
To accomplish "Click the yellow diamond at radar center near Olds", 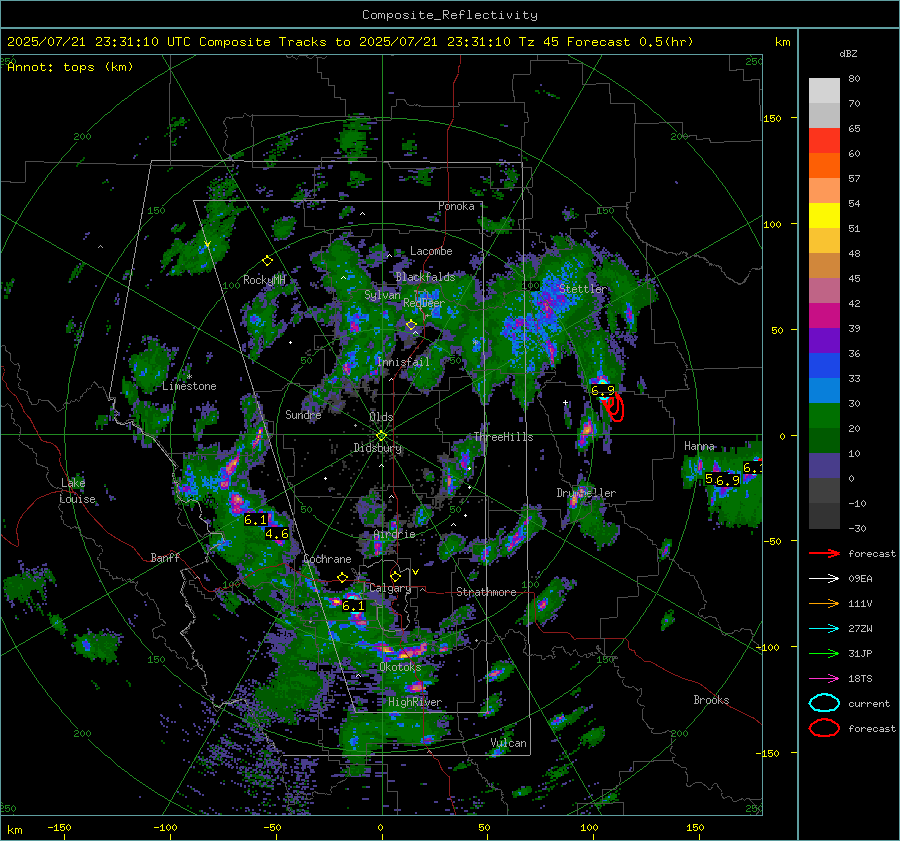I will click(x=381, y=436).
